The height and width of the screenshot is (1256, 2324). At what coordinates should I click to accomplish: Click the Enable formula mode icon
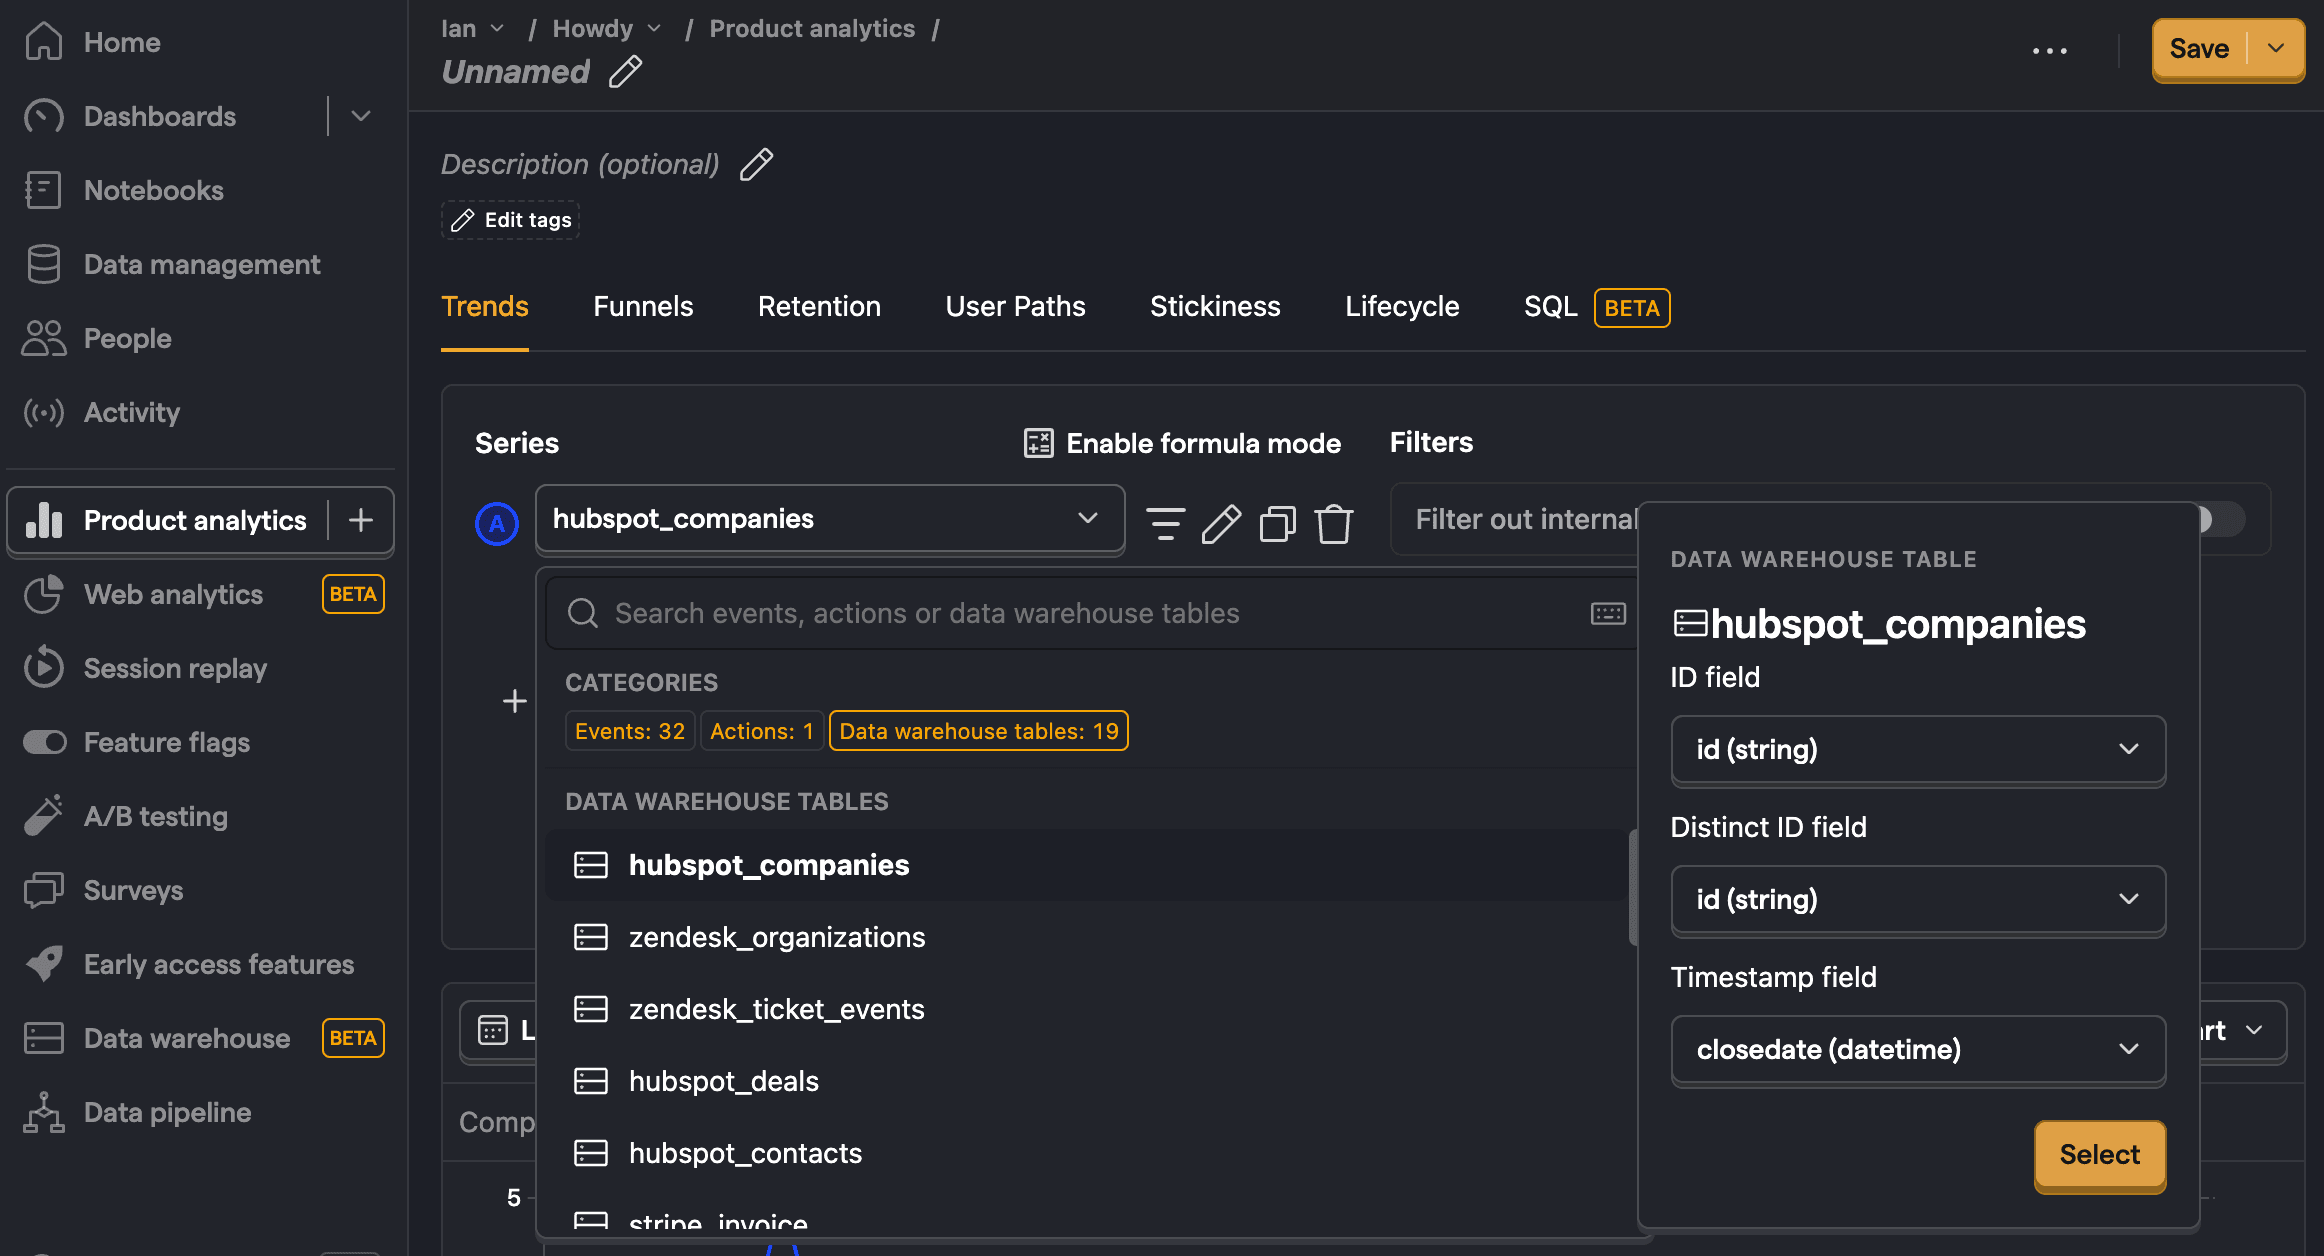1034,442
